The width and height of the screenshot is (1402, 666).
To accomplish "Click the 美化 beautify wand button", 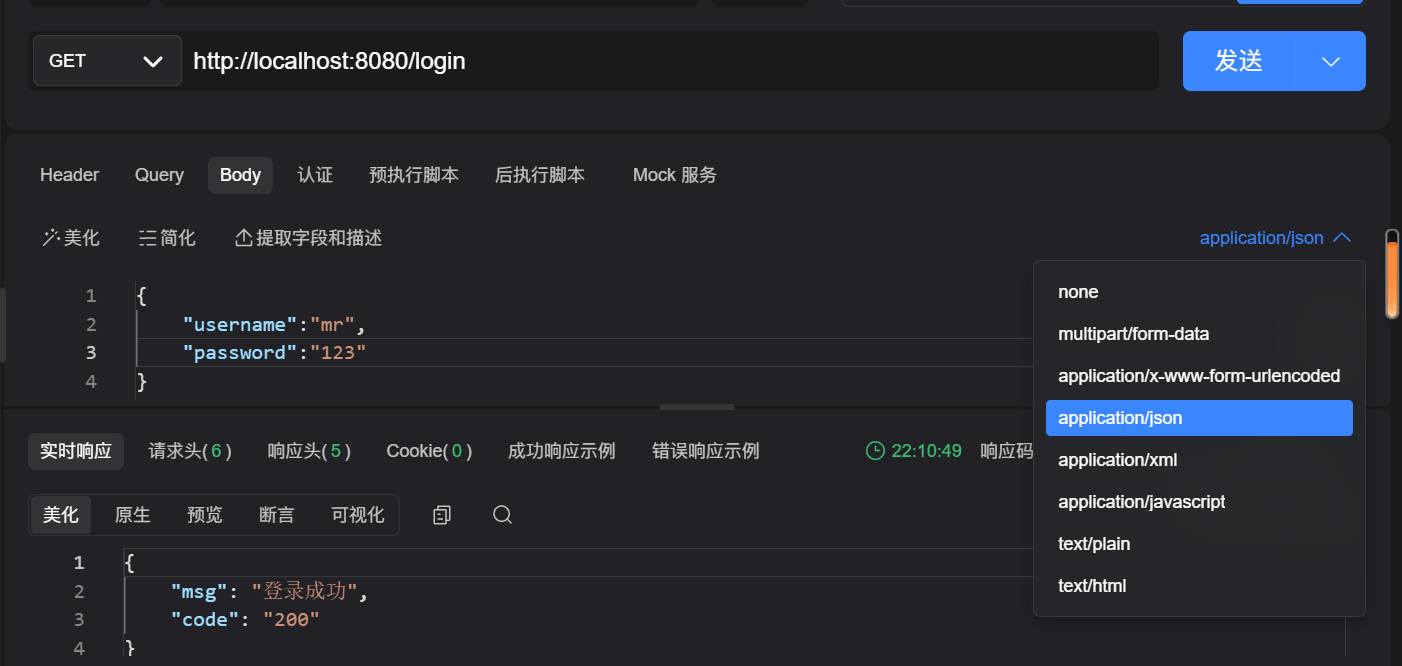I will click(x=71, y=238).
